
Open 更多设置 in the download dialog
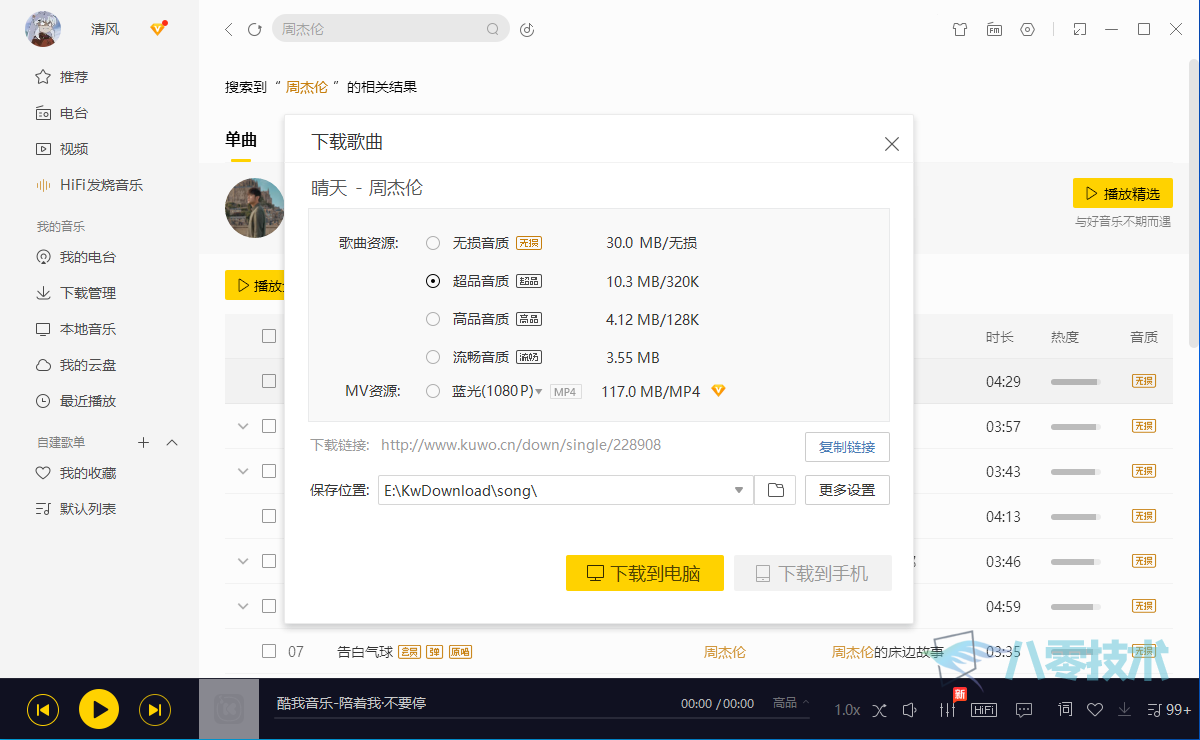pyautogui.click(x=847, y=490)
